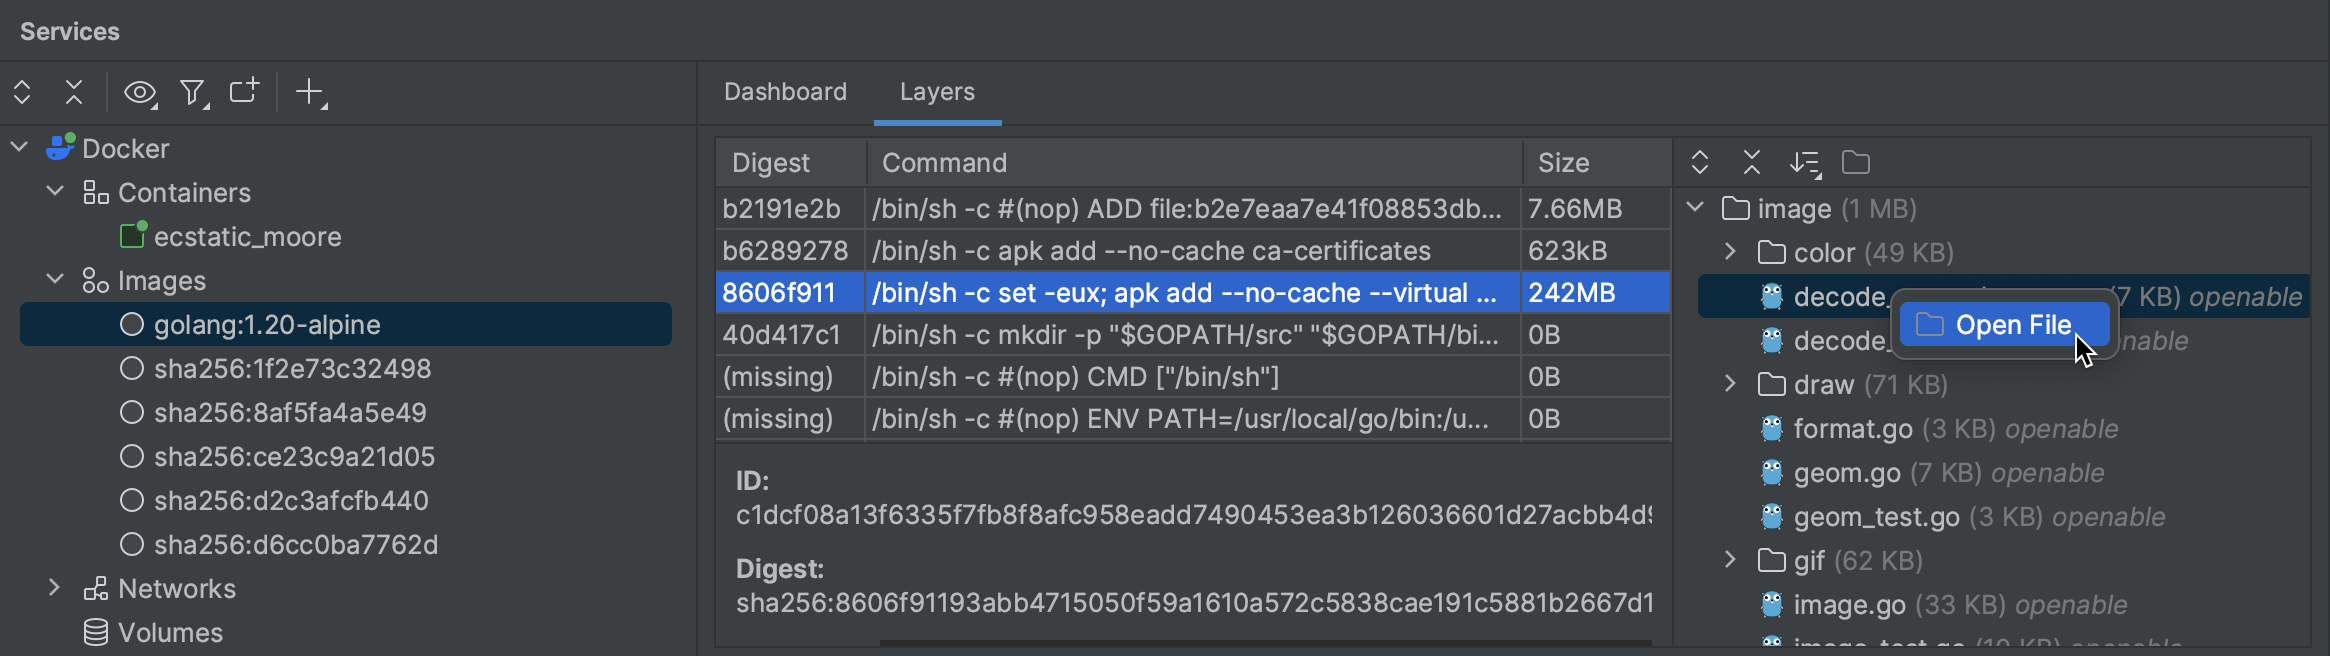The width and height of the screenshot is (2330, 656).
Task: Expand the Networks tree node
Action: (55, 588)
